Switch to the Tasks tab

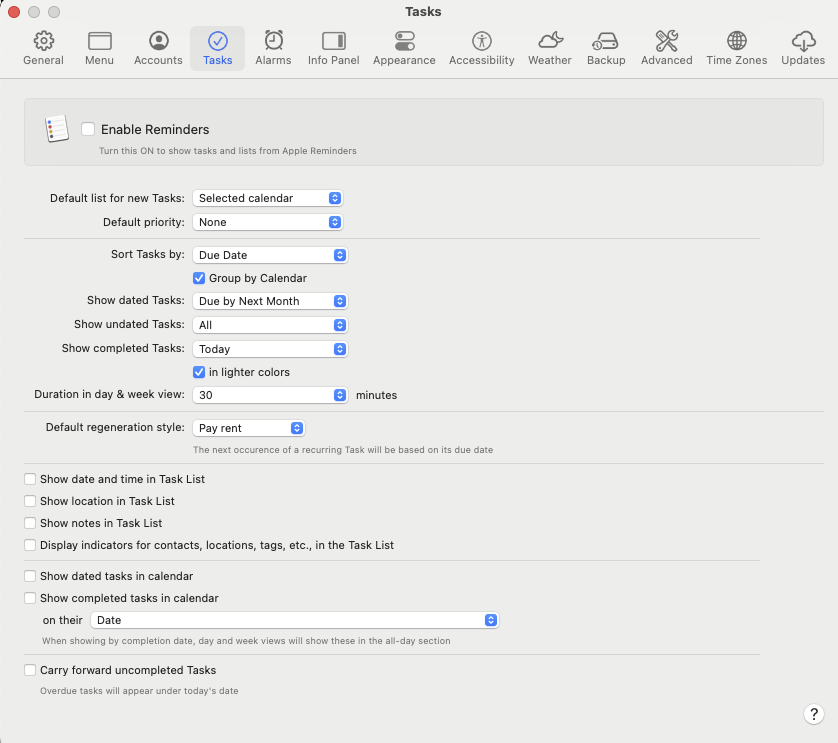(x=217, y=47)
